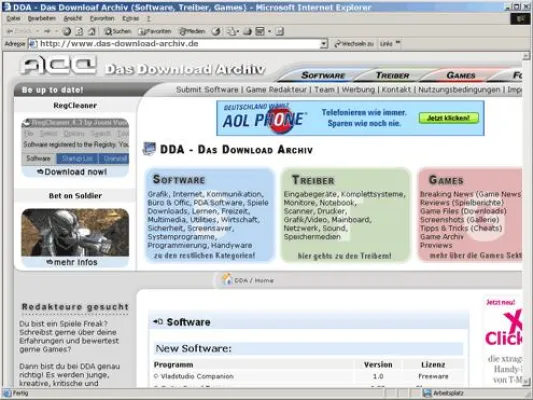Open the Favoriten menu in menu bar
Image resolution: width=533 pixels, height=400 pixels.
click(x=102, y=18)
